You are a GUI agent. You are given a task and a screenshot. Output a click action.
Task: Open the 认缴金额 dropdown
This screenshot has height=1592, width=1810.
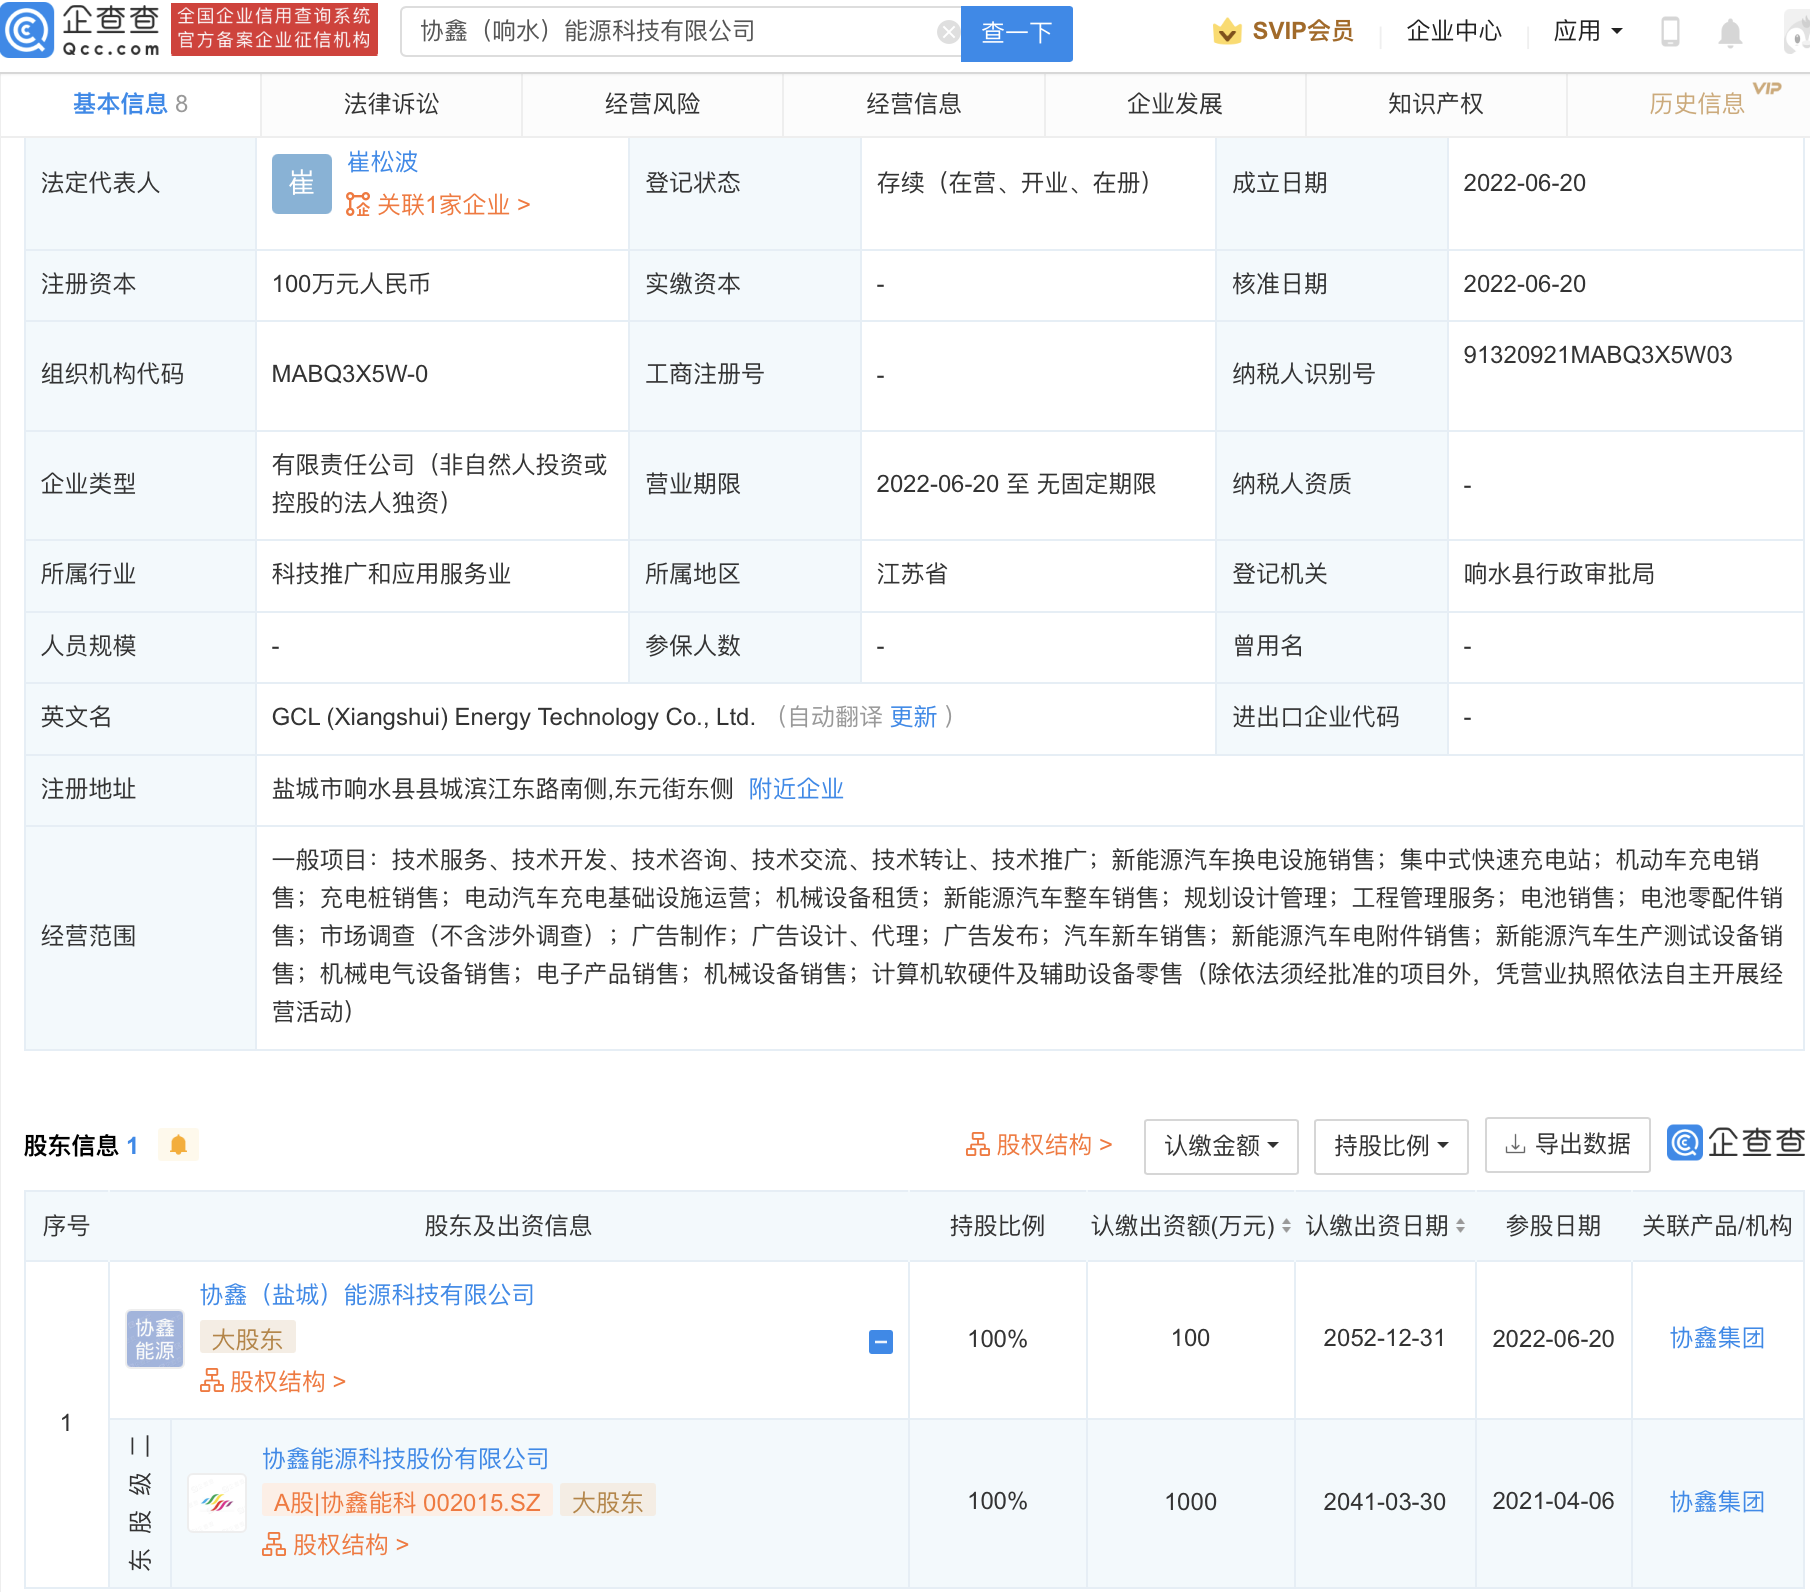click(x=1220, y=1146)
